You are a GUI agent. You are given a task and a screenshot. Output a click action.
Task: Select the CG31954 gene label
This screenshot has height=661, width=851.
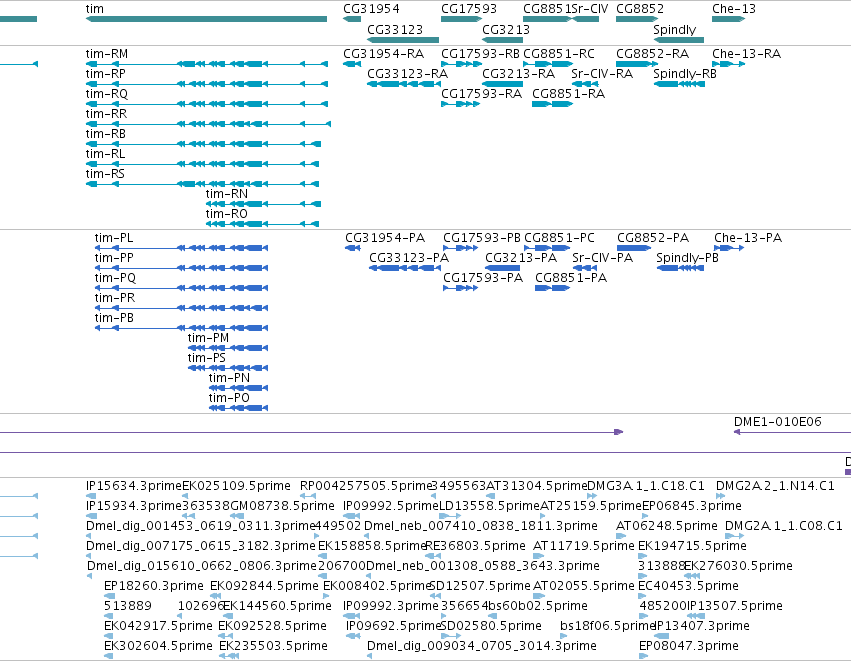pos(371,9)
